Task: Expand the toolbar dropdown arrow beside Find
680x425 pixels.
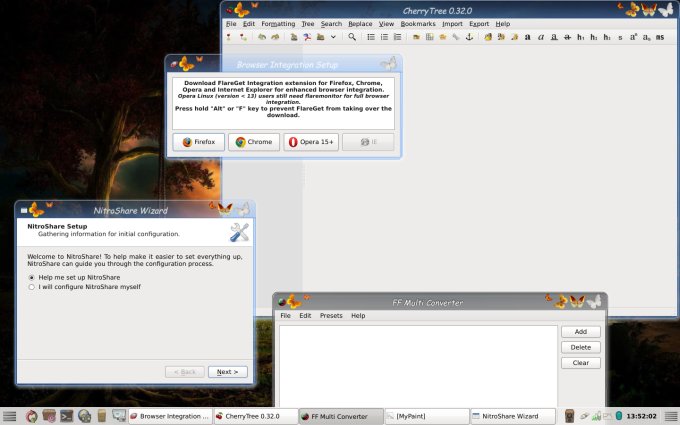Action: click(333, 37)
